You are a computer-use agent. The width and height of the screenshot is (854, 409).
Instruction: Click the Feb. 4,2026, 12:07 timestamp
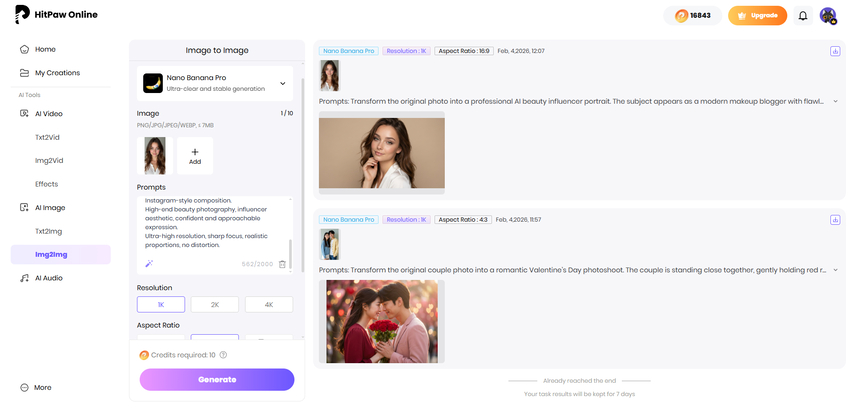521,51
